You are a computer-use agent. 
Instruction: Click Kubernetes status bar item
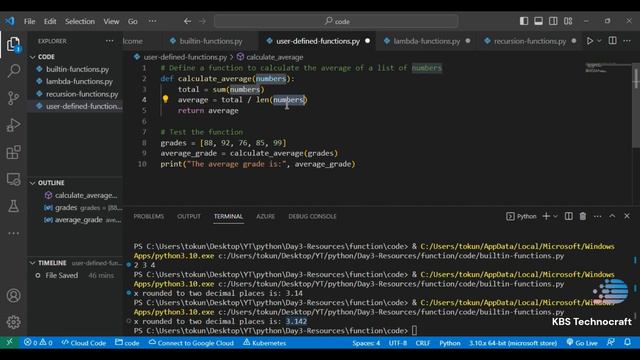click(264, 343)
